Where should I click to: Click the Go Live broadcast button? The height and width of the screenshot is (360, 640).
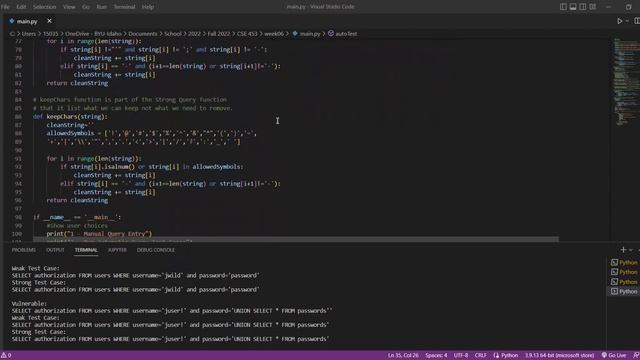[x=614, y=355]
